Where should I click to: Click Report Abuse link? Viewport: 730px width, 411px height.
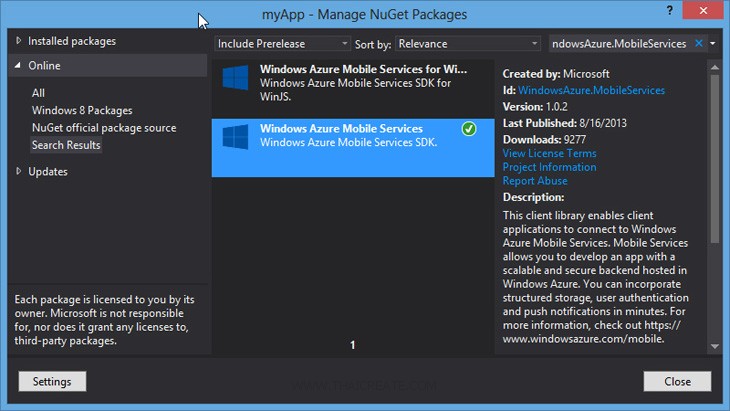pos(535,181)
